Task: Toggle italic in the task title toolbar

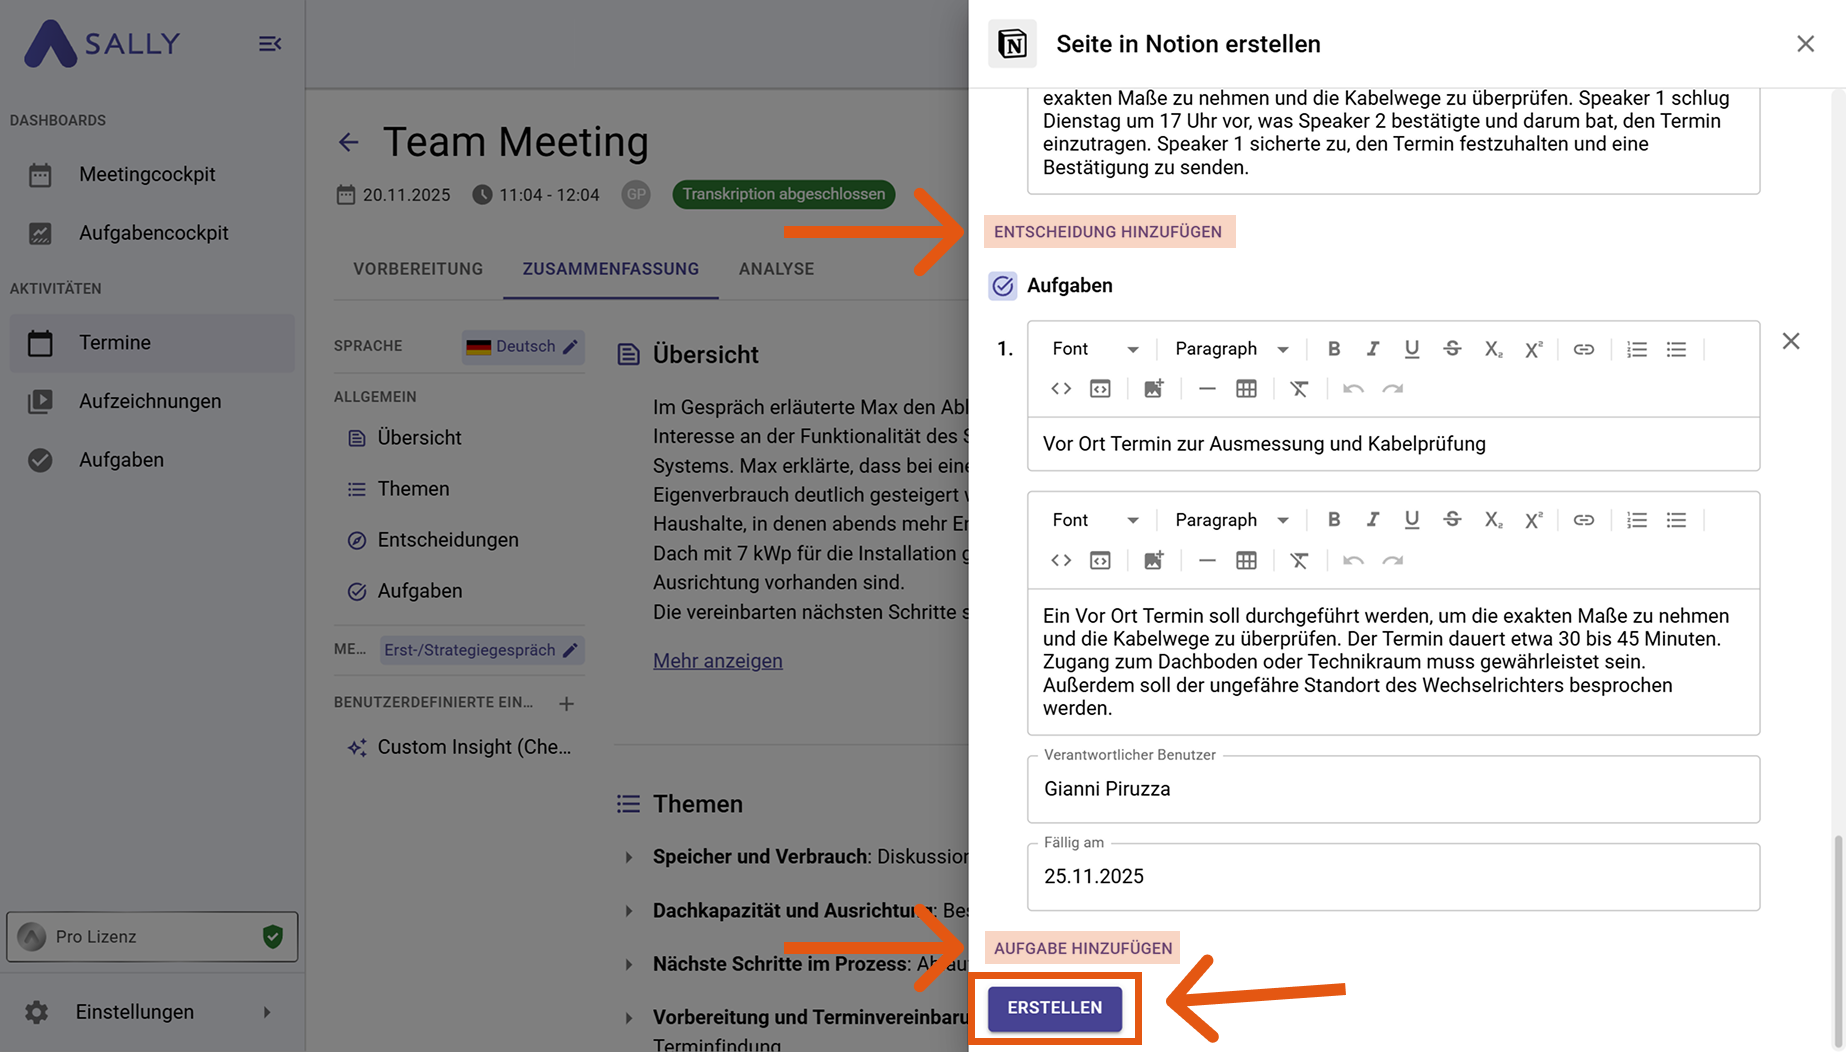Action: 1372,349
